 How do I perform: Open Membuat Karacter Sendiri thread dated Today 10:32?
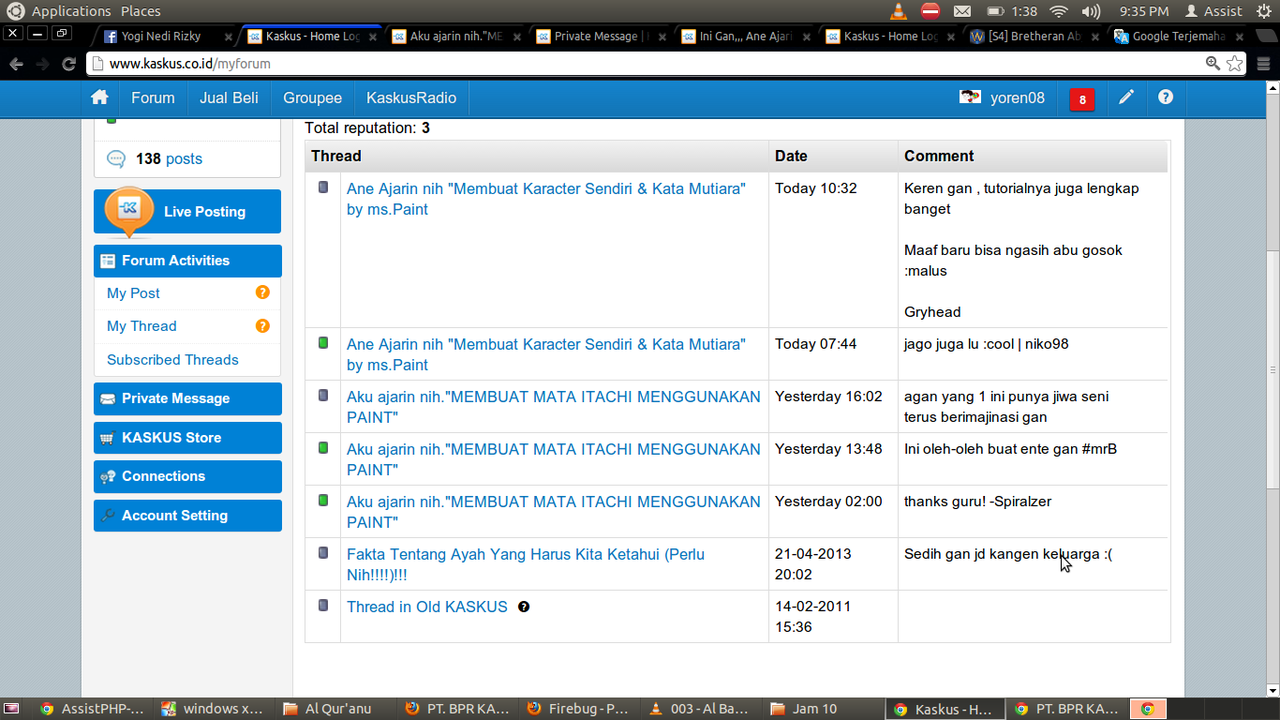(x=546, y=198)
